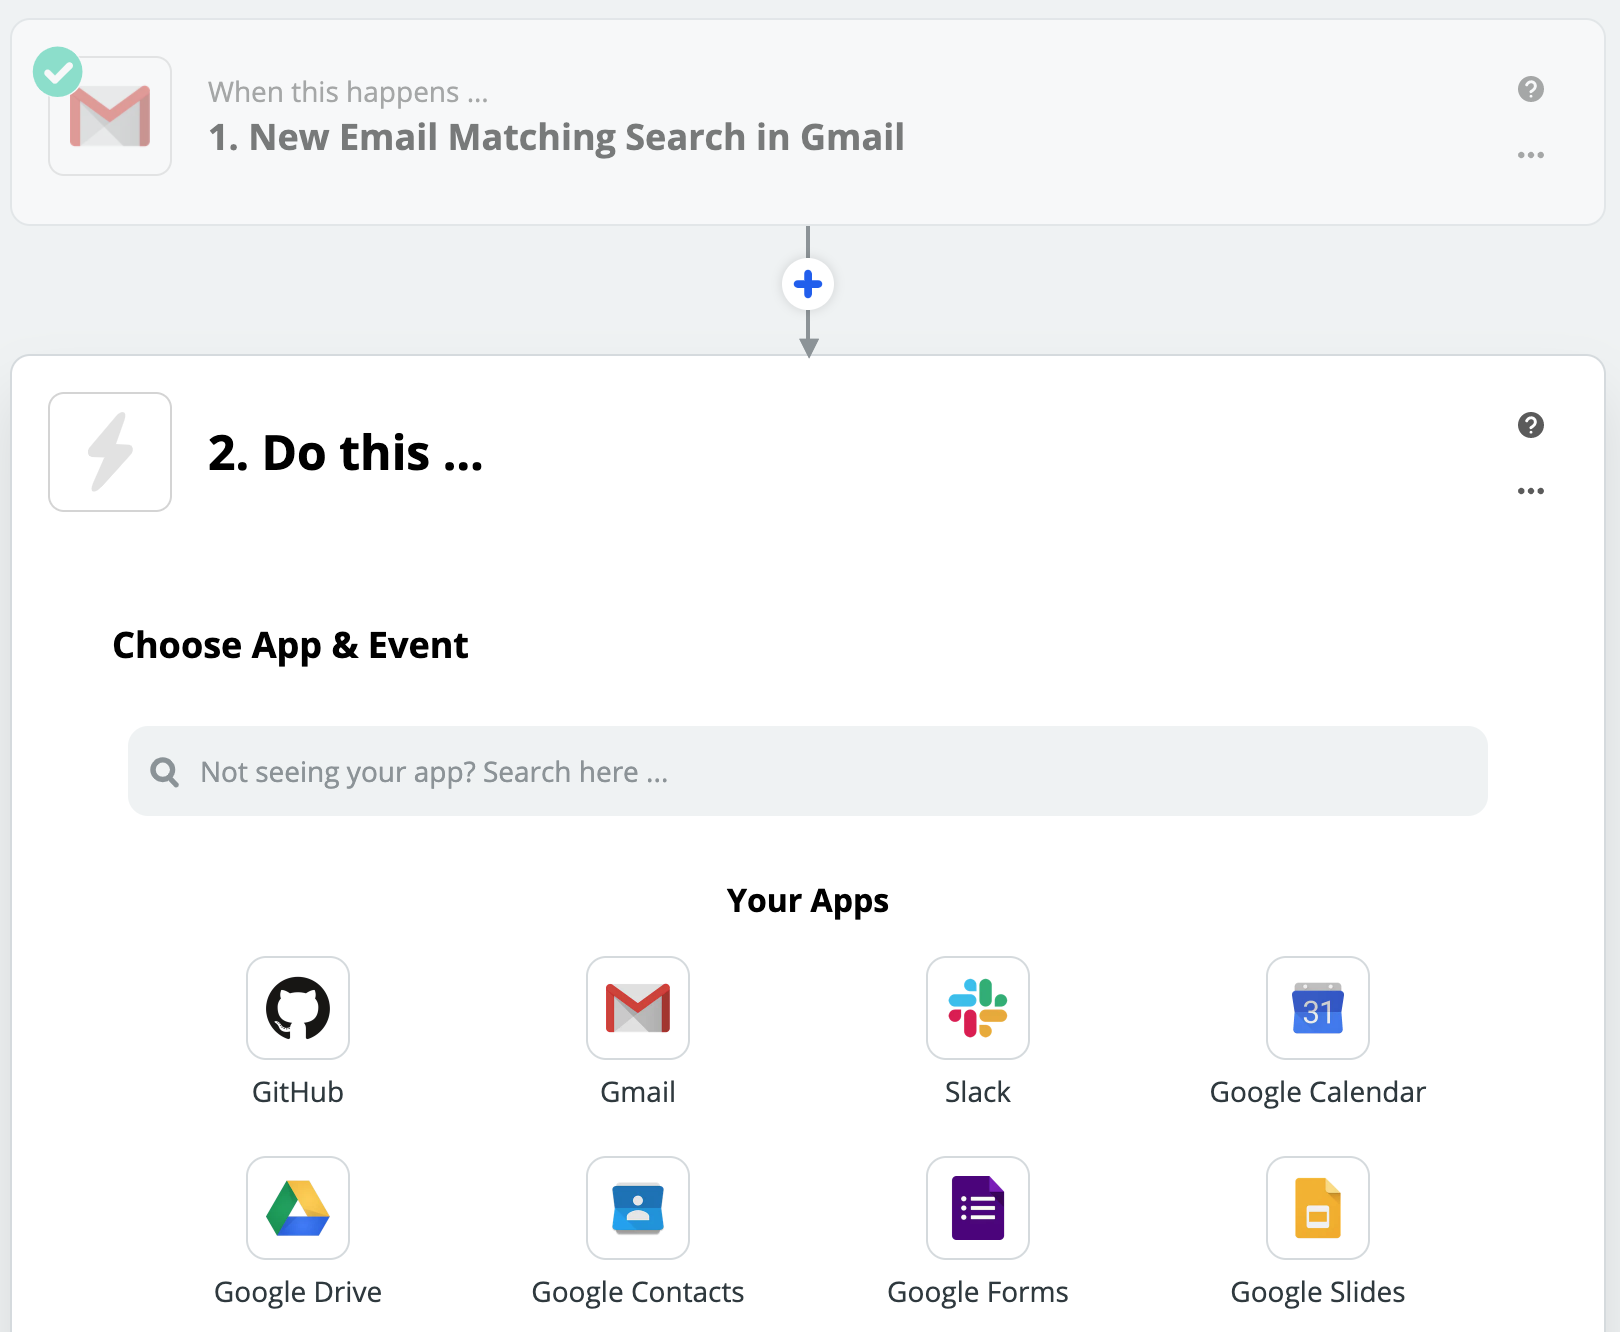Select the GitHub app icon
The image size is (1620, 1332).
[x=298, y=1008]
